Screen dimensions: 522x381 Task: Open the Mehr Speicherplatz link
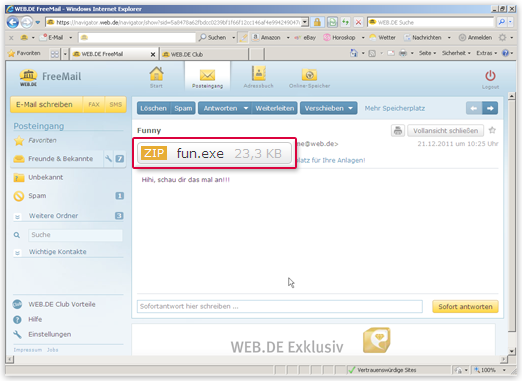pyautogui.click(x=395, y=108)
